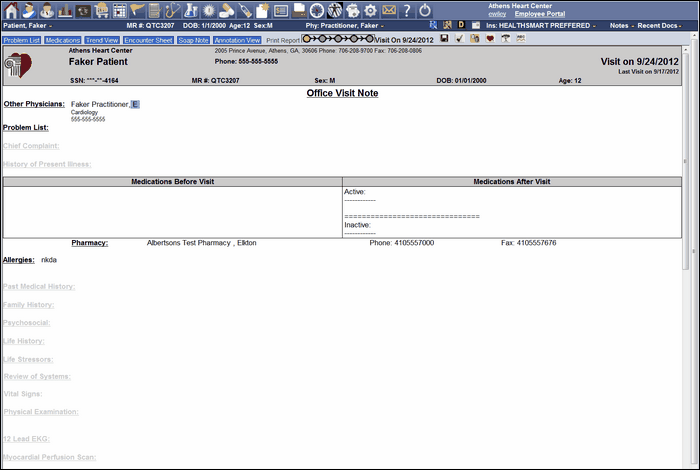Go to the Home house icon

click(x=11, y=10)
